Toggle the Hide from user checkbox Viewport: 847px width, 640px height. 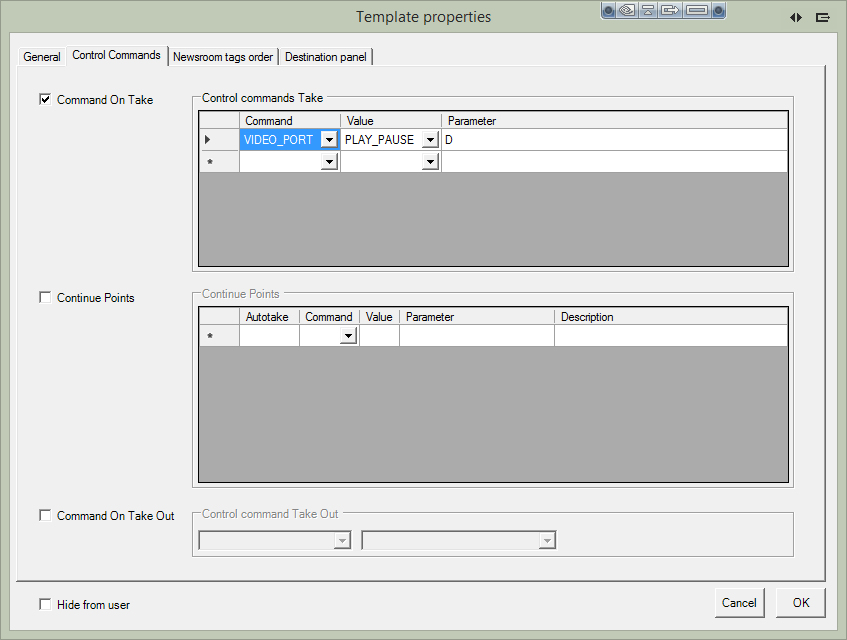click(x=45, y=604)
